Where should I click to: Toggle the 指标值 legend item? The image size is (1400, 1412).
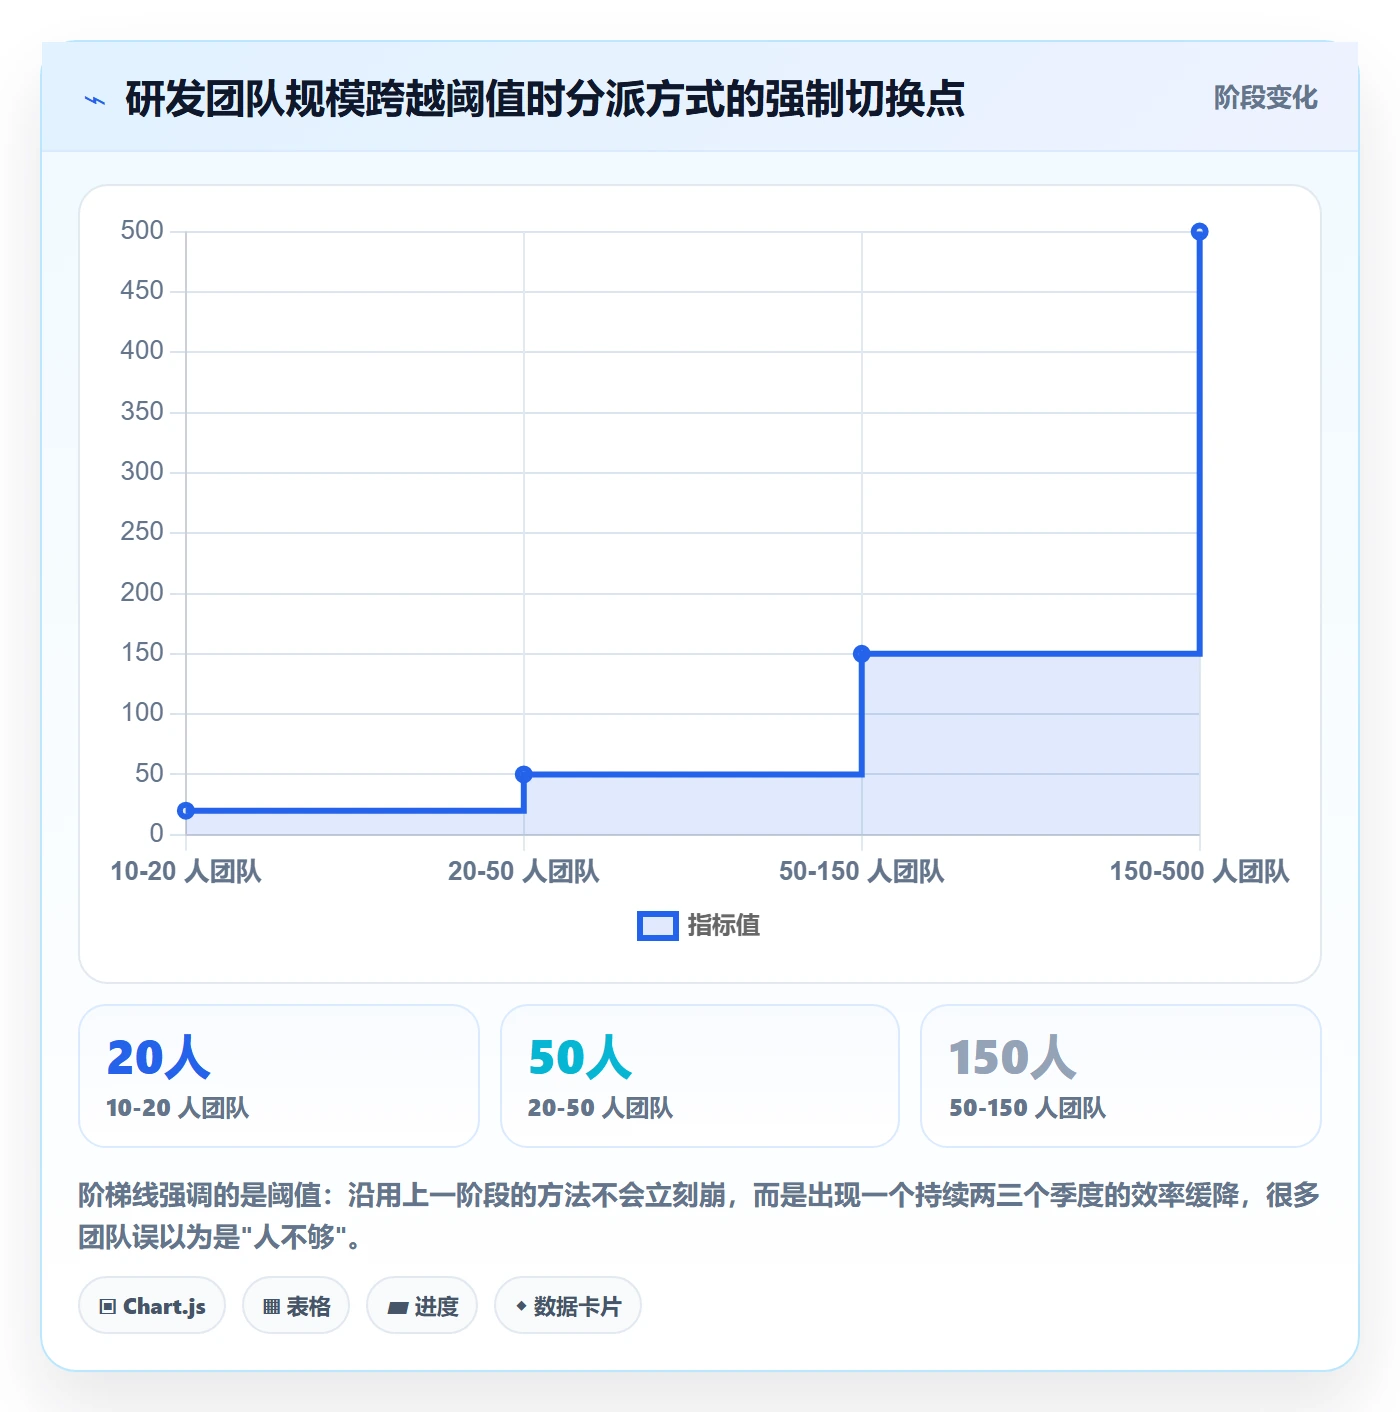tap(699, 926)
